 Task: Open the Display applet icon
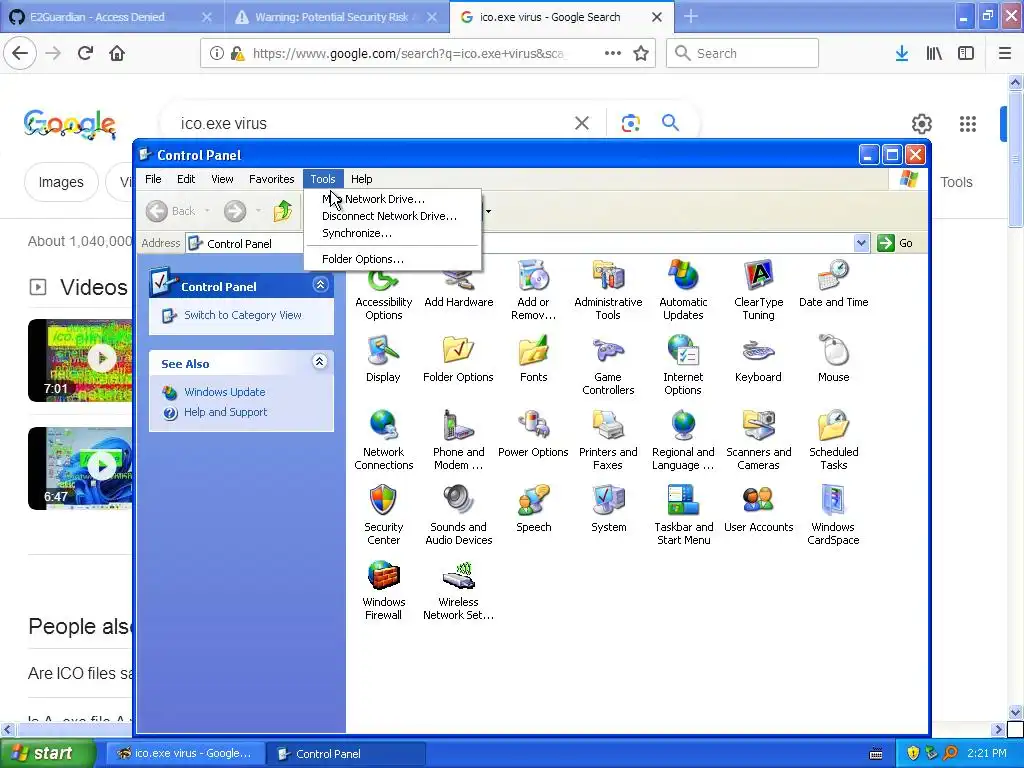(x=383, y=359)
